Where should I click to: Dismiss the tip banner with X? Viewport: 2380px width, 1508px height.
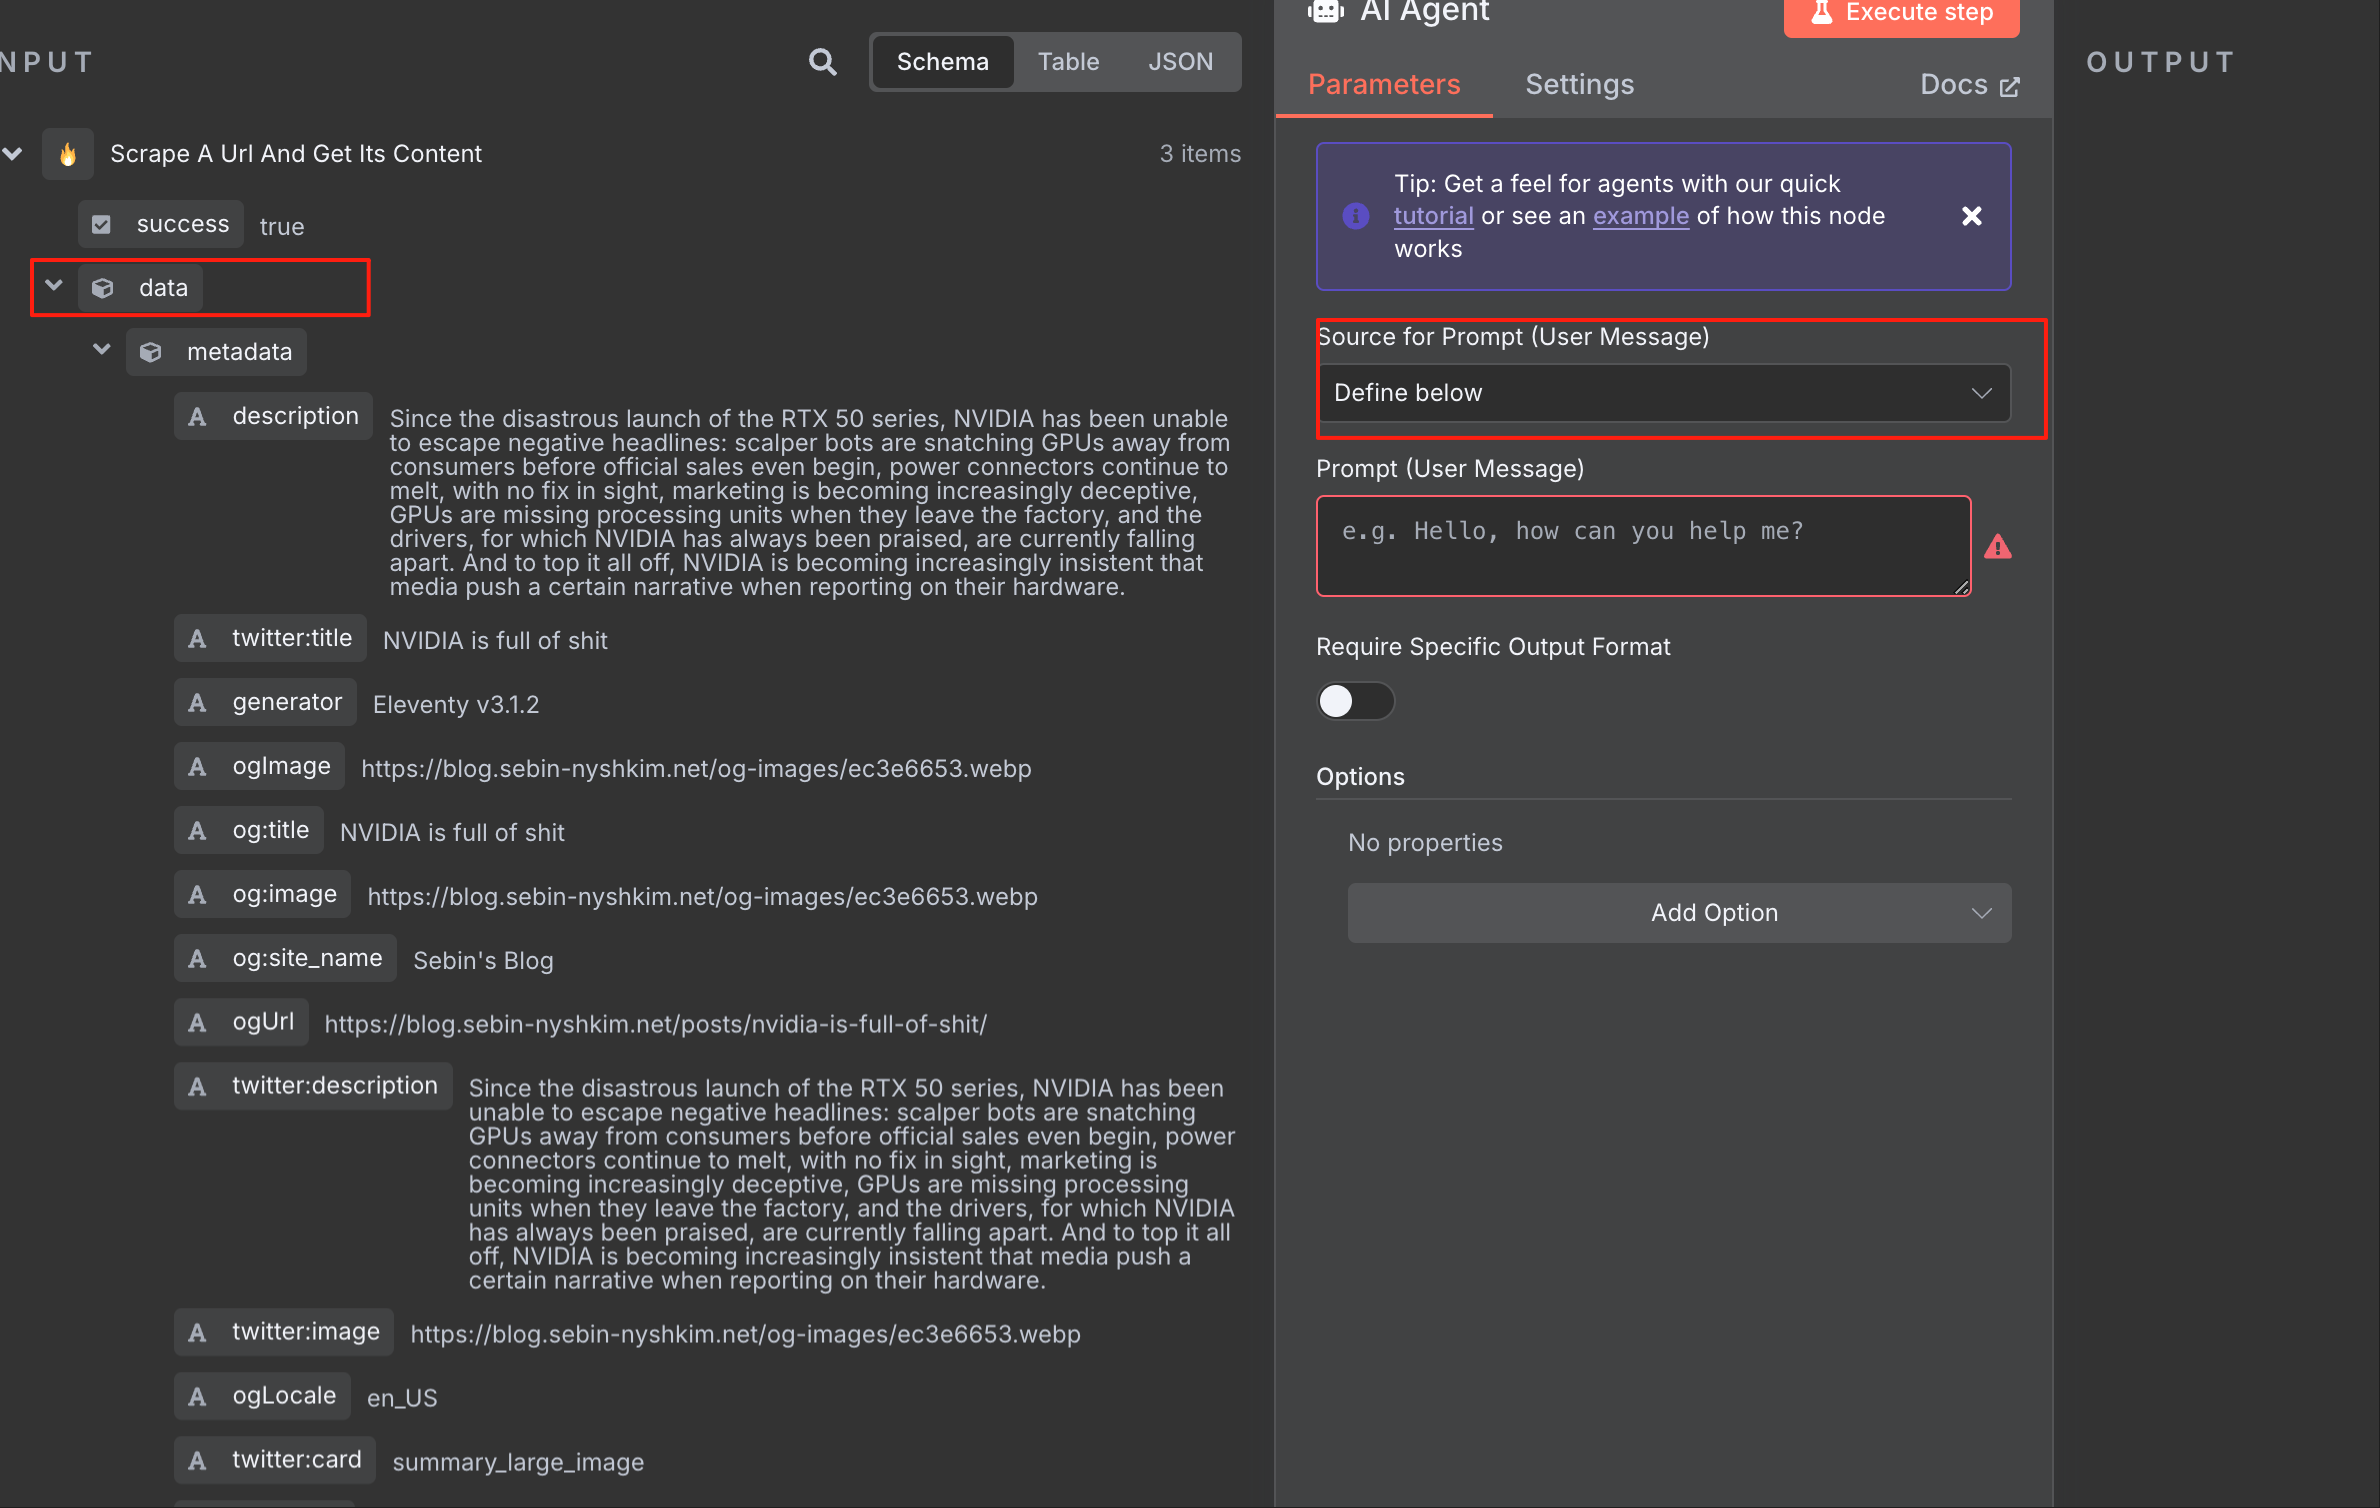pos(1971,216)
